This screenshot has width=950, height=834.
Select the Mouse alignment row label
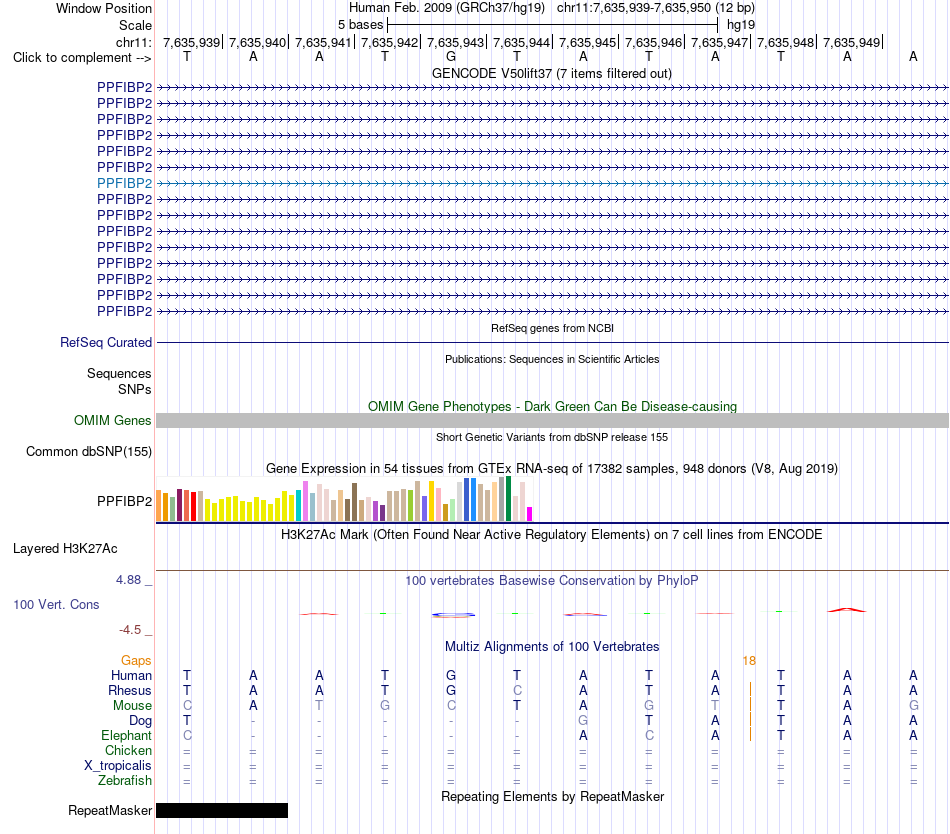click(132, 706)
